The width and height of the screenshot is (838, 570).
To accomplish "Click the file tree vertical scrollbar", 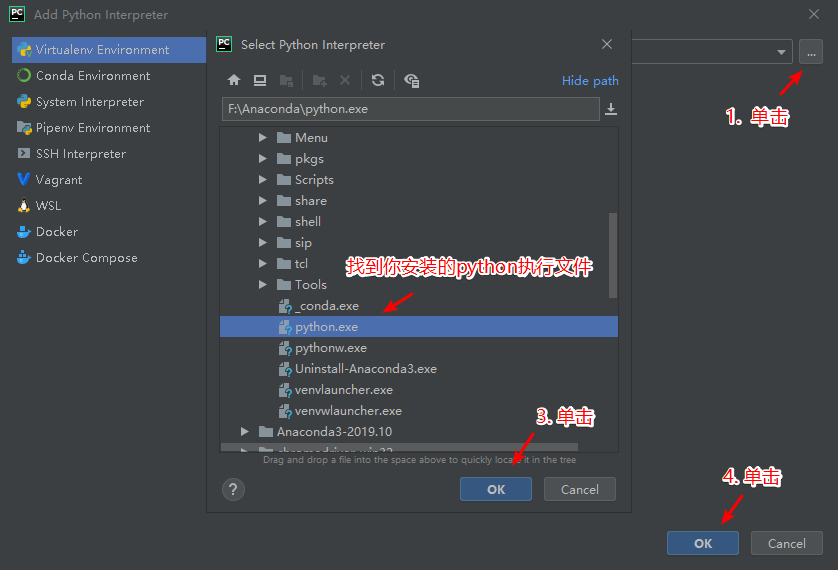I will coord(613,254).
